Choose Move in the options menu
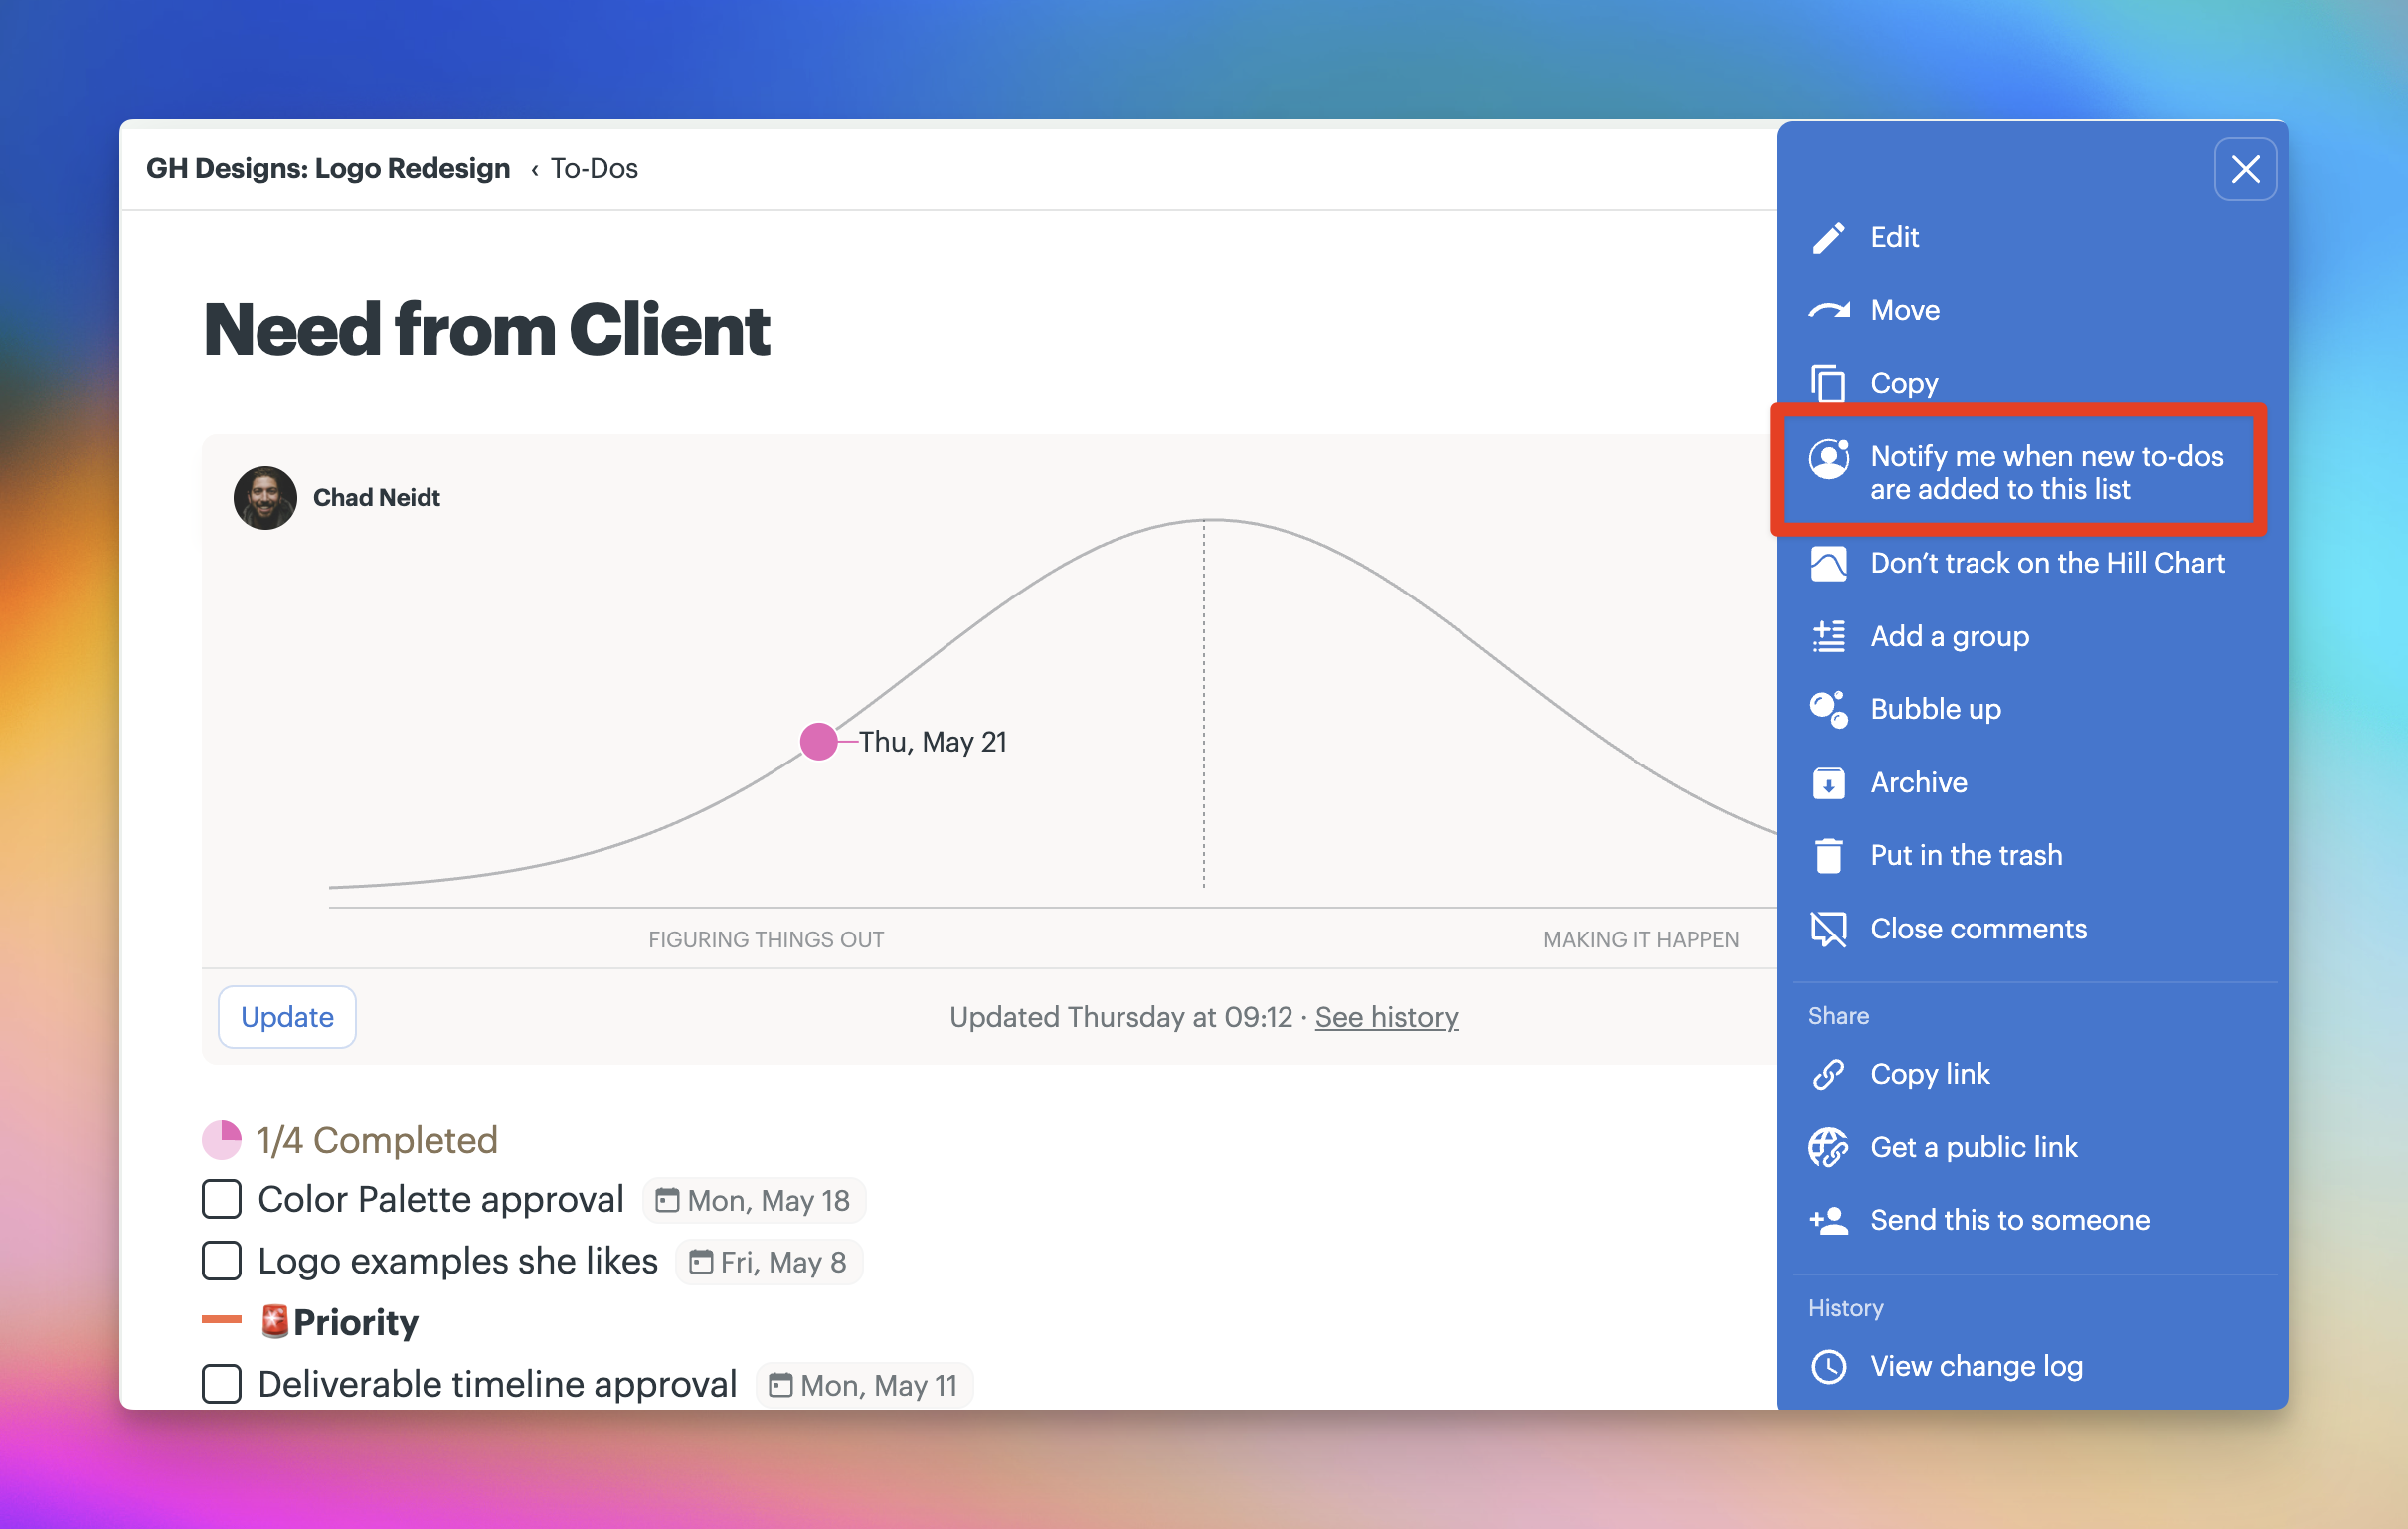Image resolution: width=2408 pixels, height=1529 pixels. pyautogui.click(x=1905, y=310)
